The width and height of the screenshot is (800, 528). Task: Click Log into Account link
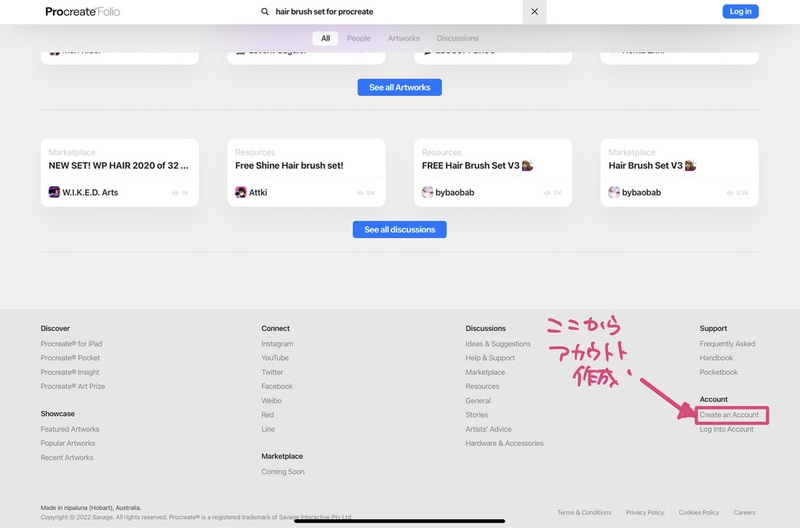pyautogui.click(x=727, y=429)
